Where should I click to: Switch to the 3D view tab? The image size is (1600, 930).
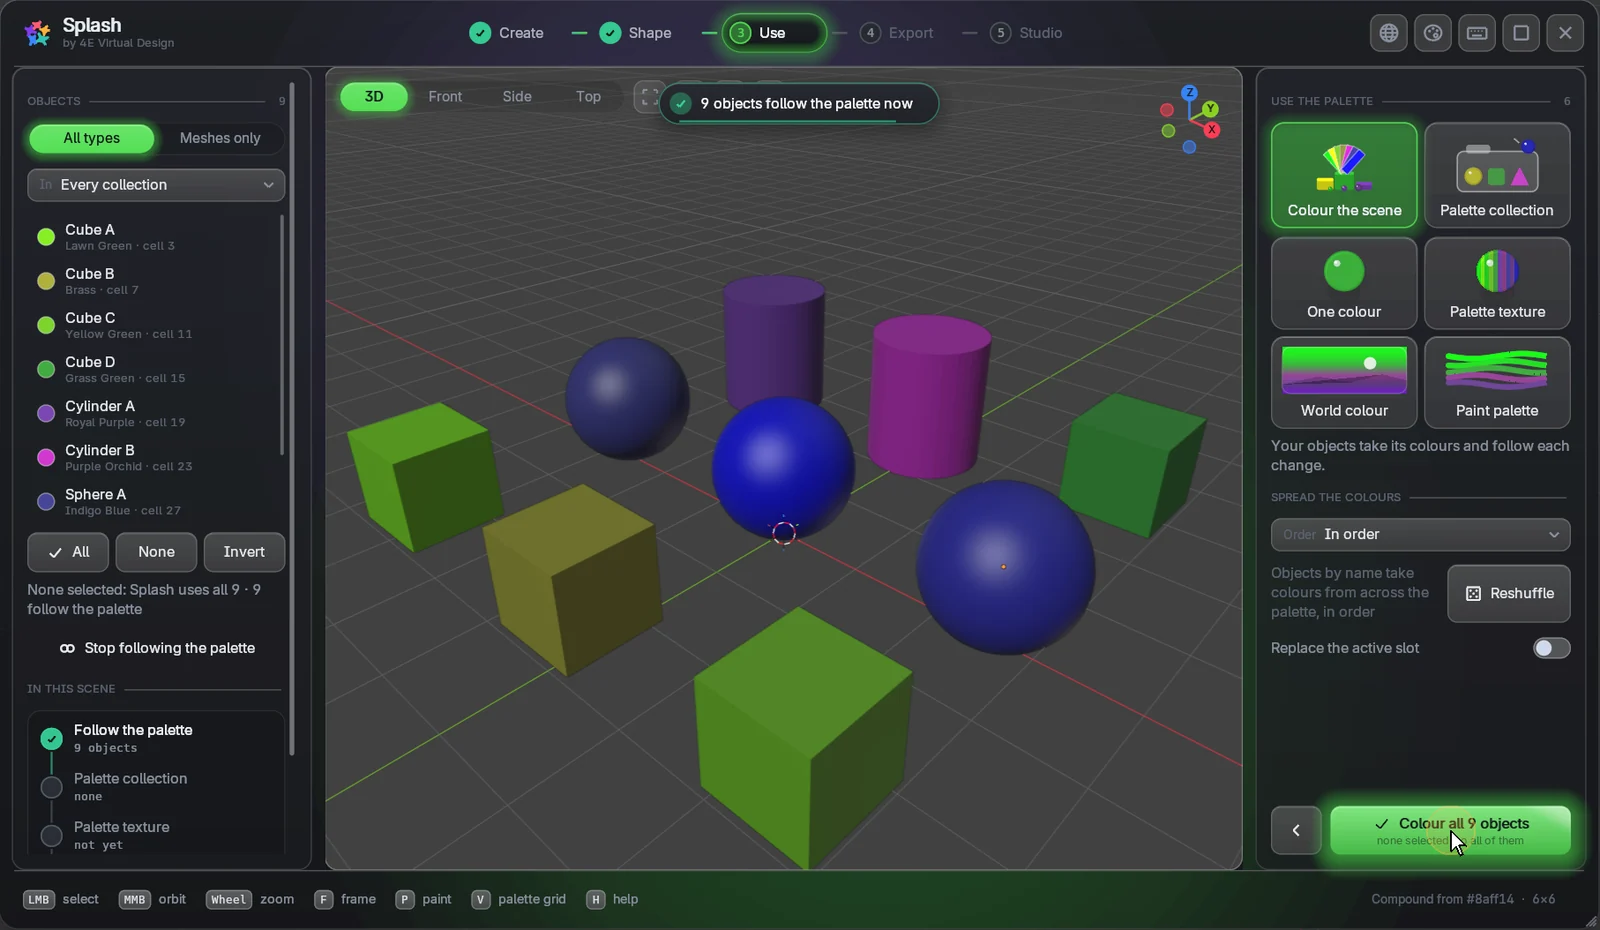tap(374, 97)
